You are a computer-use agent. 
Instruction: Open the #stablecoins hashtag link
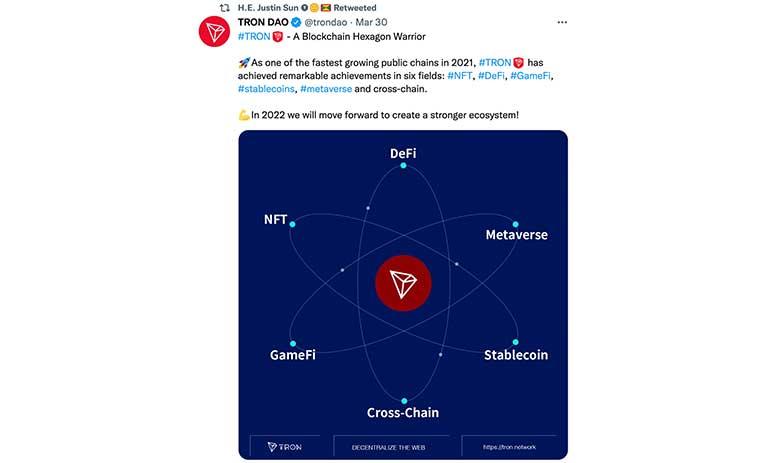coord(266,89)
